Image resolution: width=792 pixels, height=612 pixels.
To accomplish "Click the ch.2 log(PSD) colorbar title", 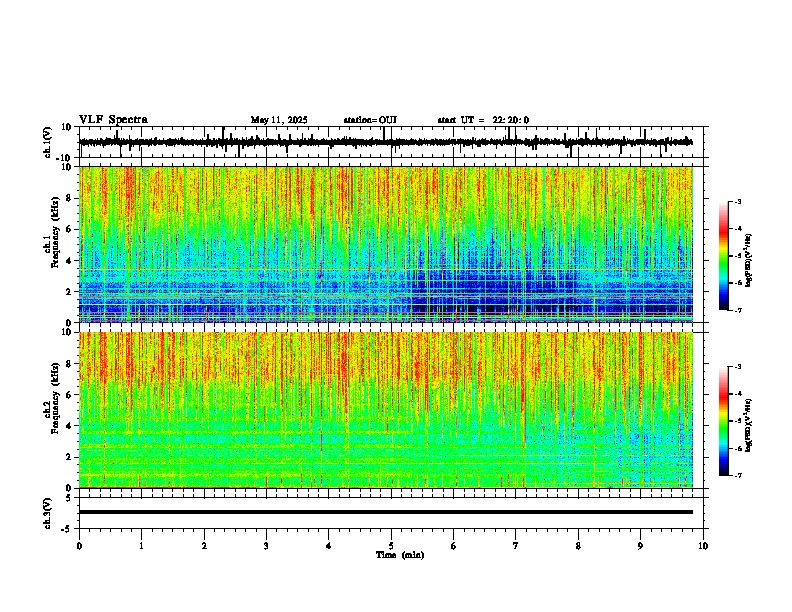I will 749,426.
